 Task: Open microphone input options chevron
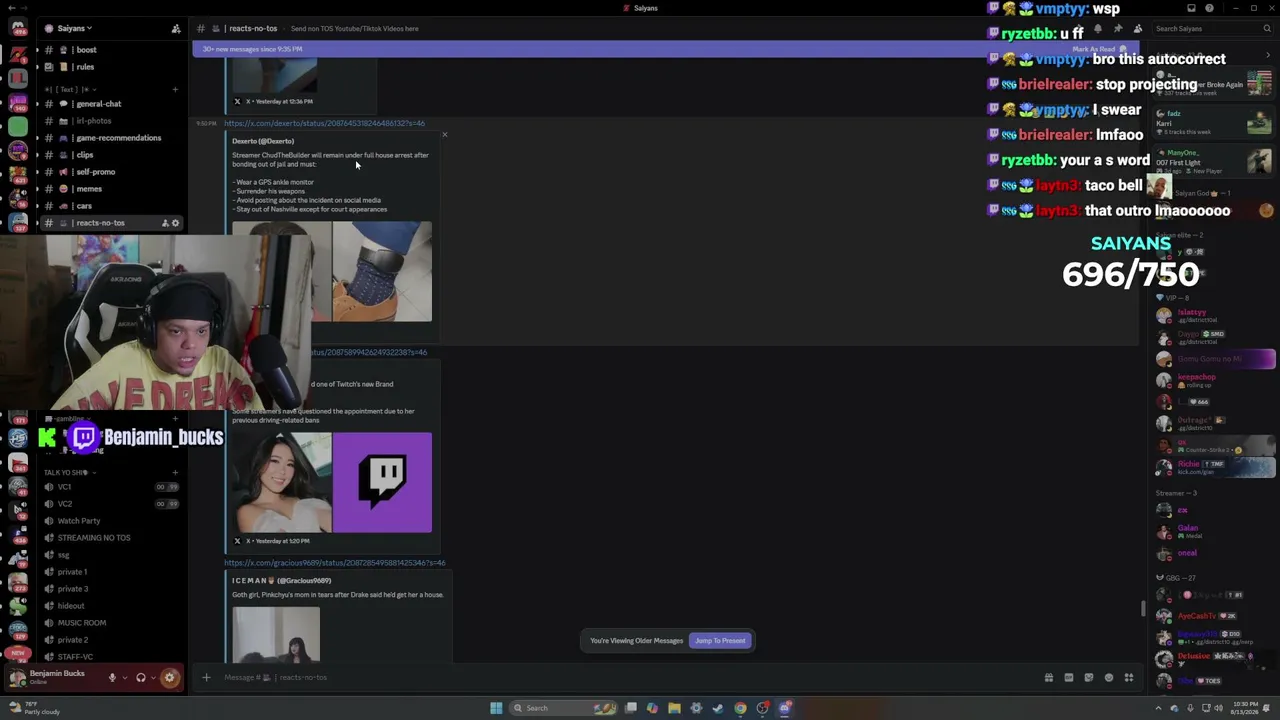[124, 677]
